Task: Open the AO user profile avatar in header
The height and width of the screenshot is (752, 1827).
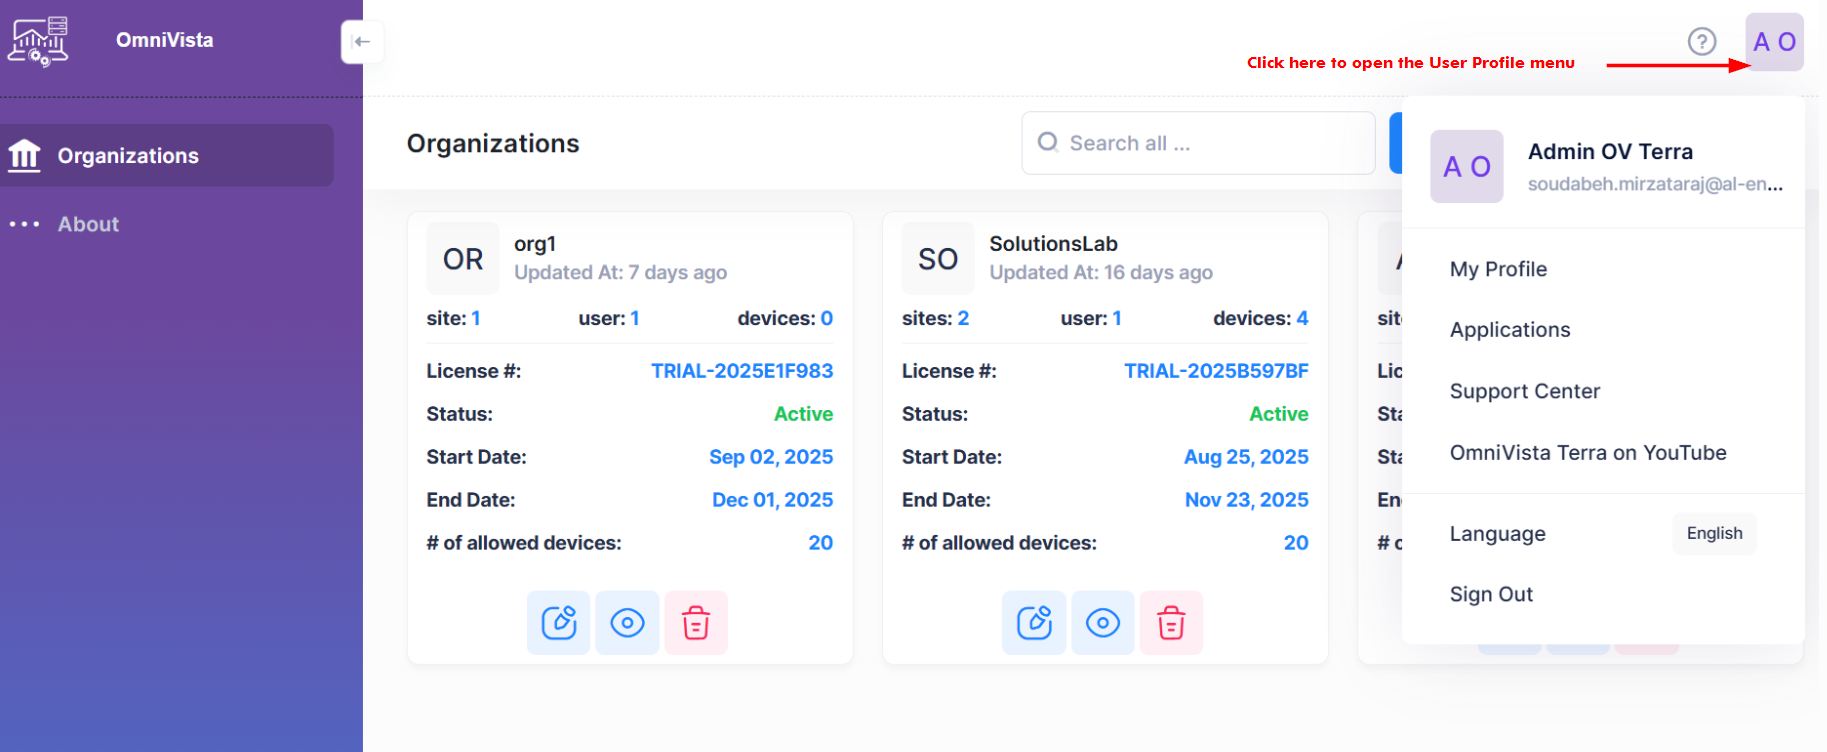Action: click(x=1774, y=42)
